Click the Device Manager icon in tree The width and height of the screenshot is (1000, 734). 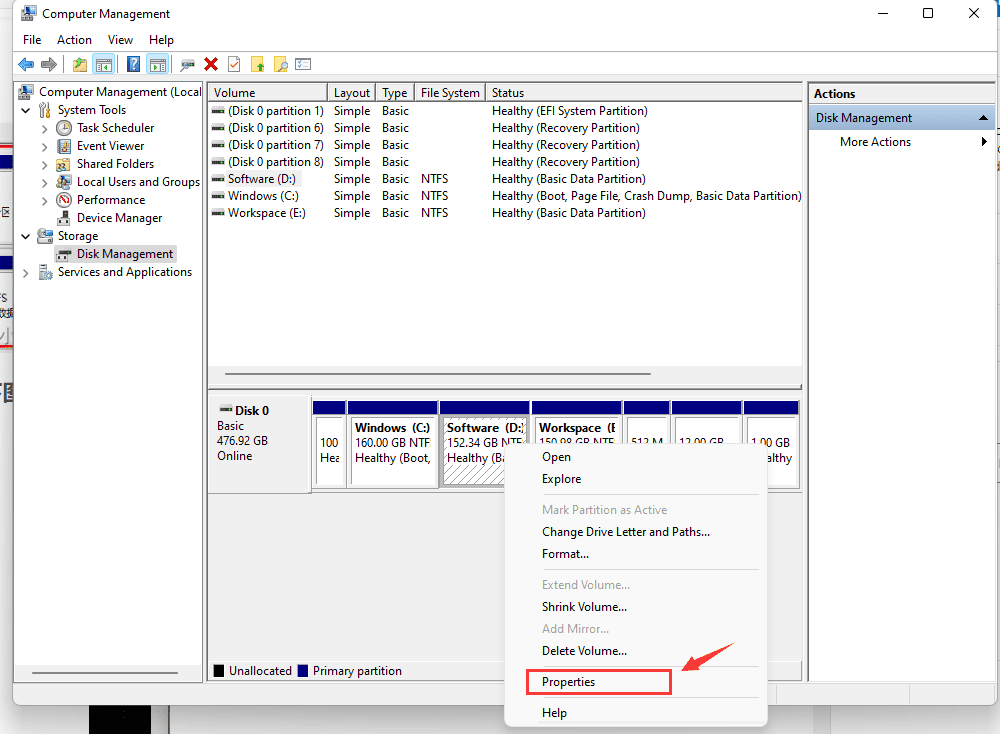tap(64, 218)
